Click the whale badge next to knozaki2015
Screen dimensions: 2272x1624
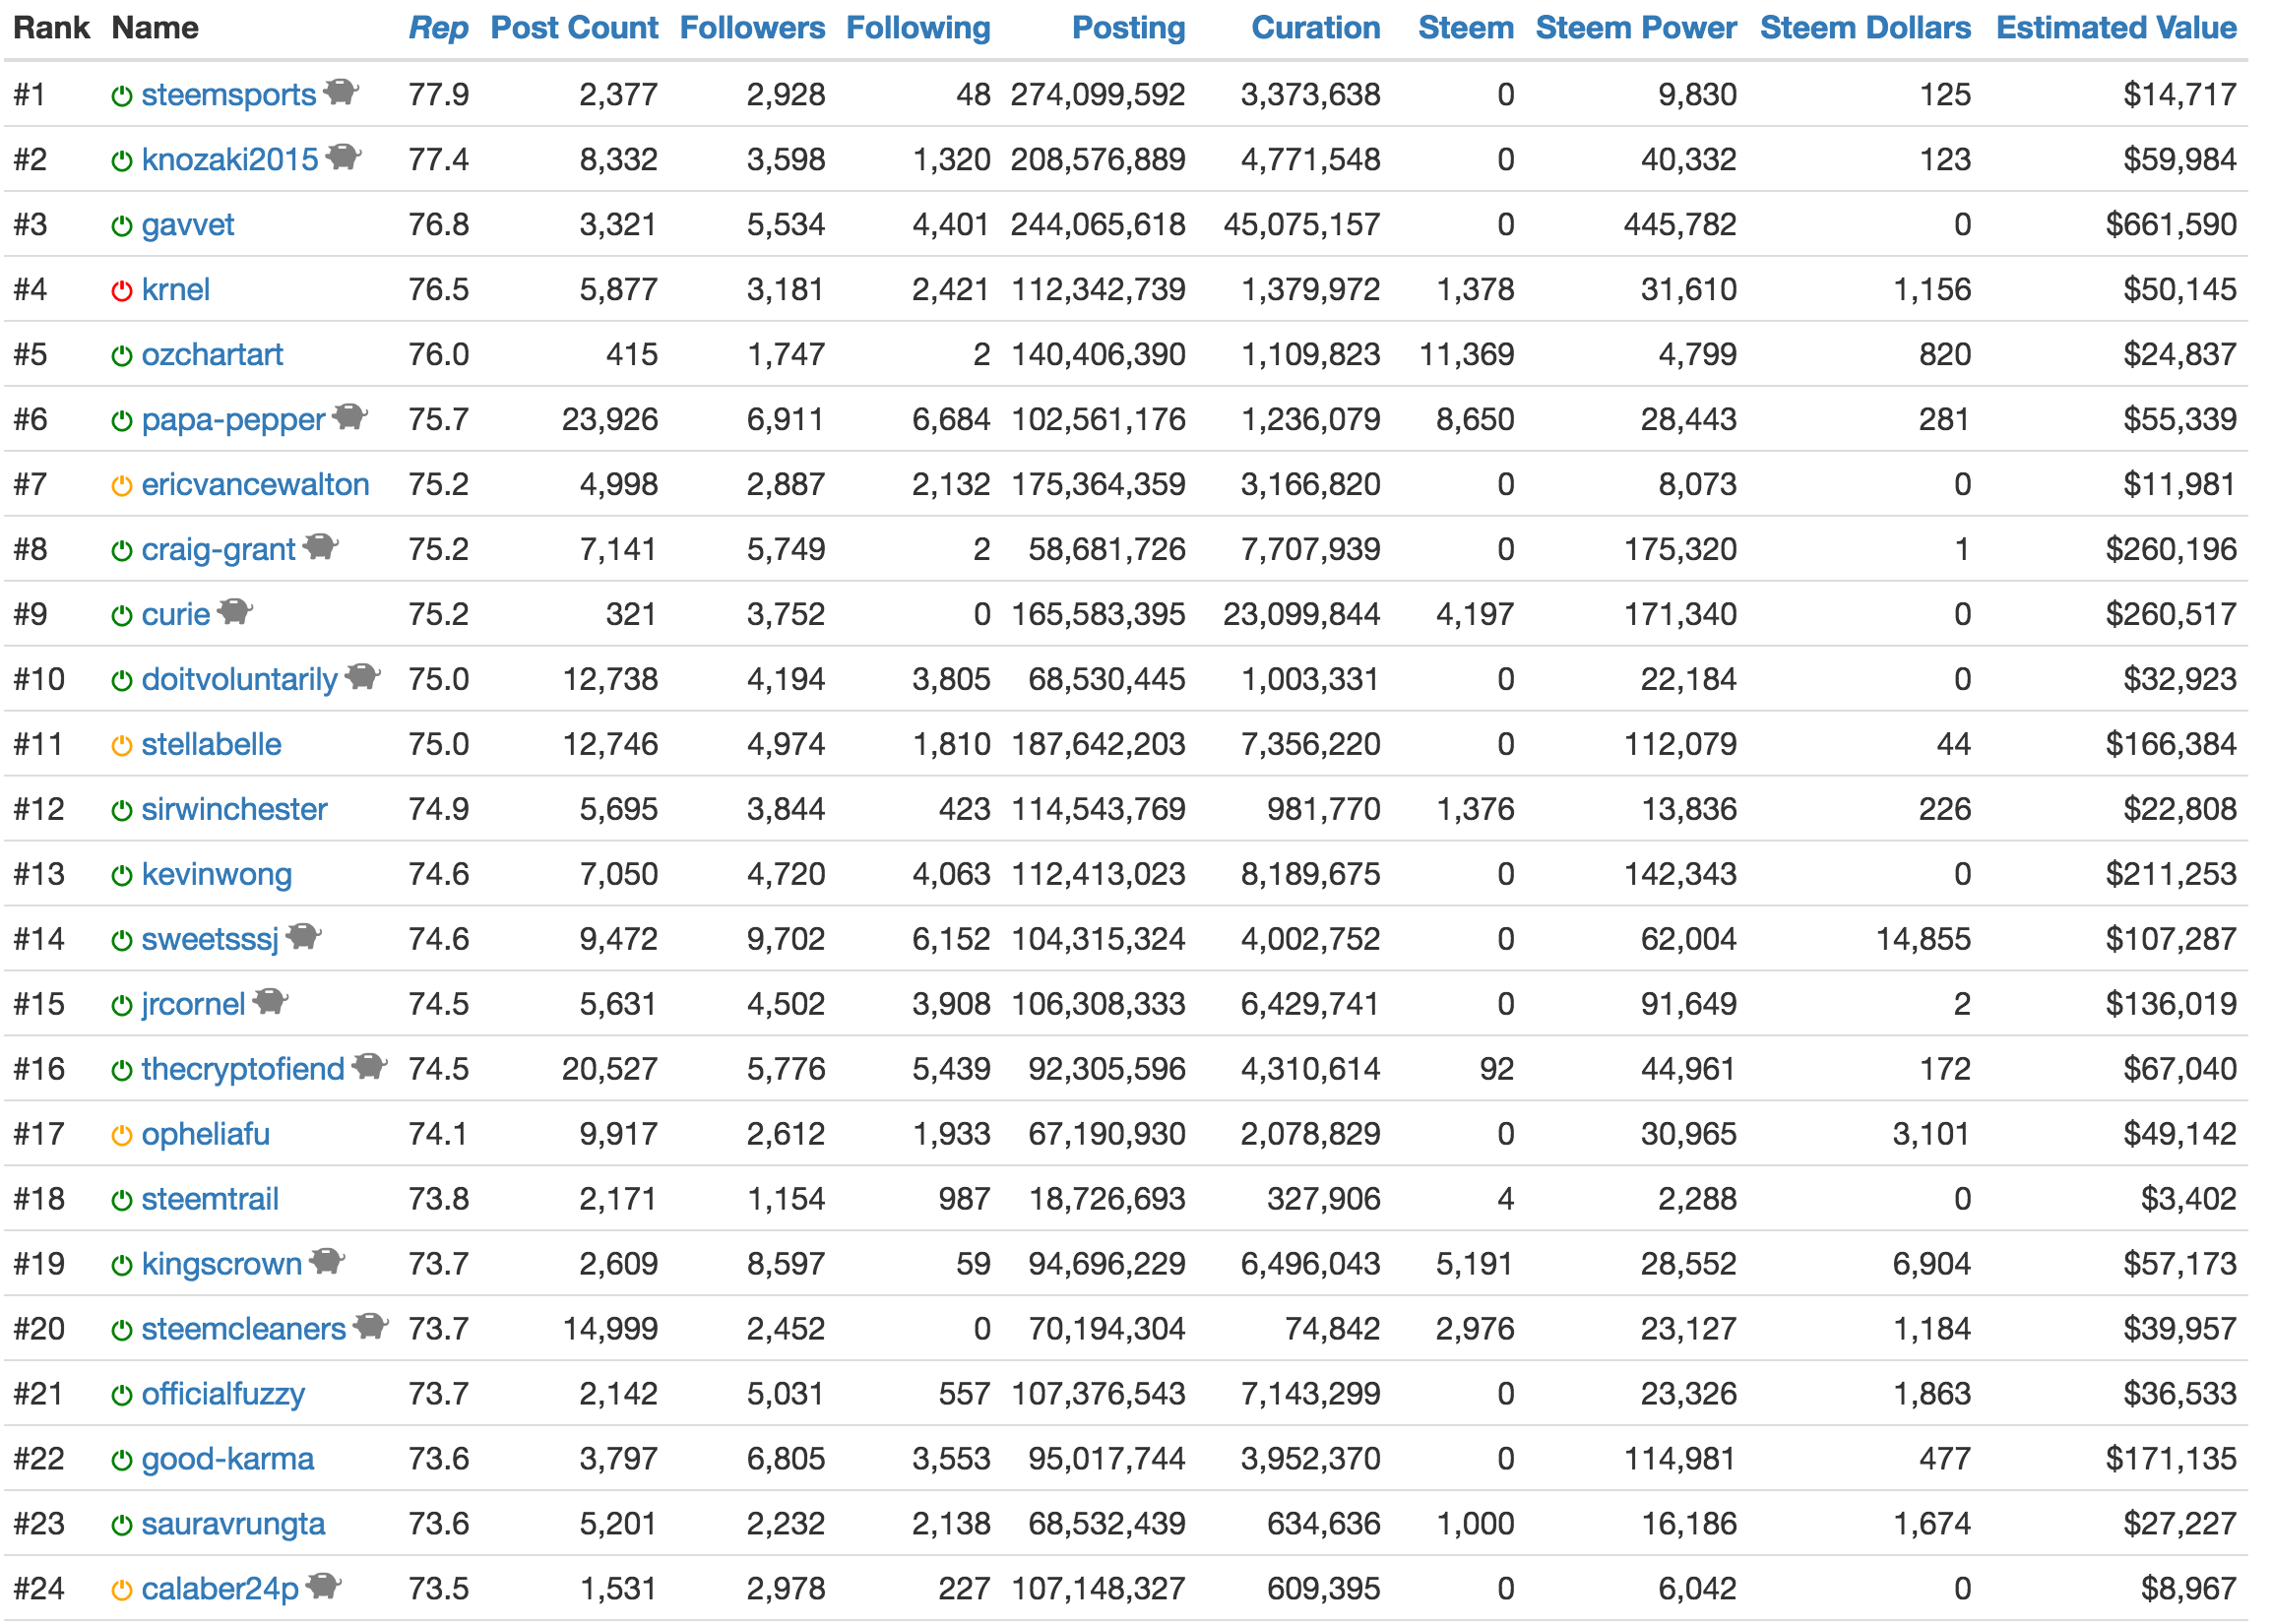point(344,157)
